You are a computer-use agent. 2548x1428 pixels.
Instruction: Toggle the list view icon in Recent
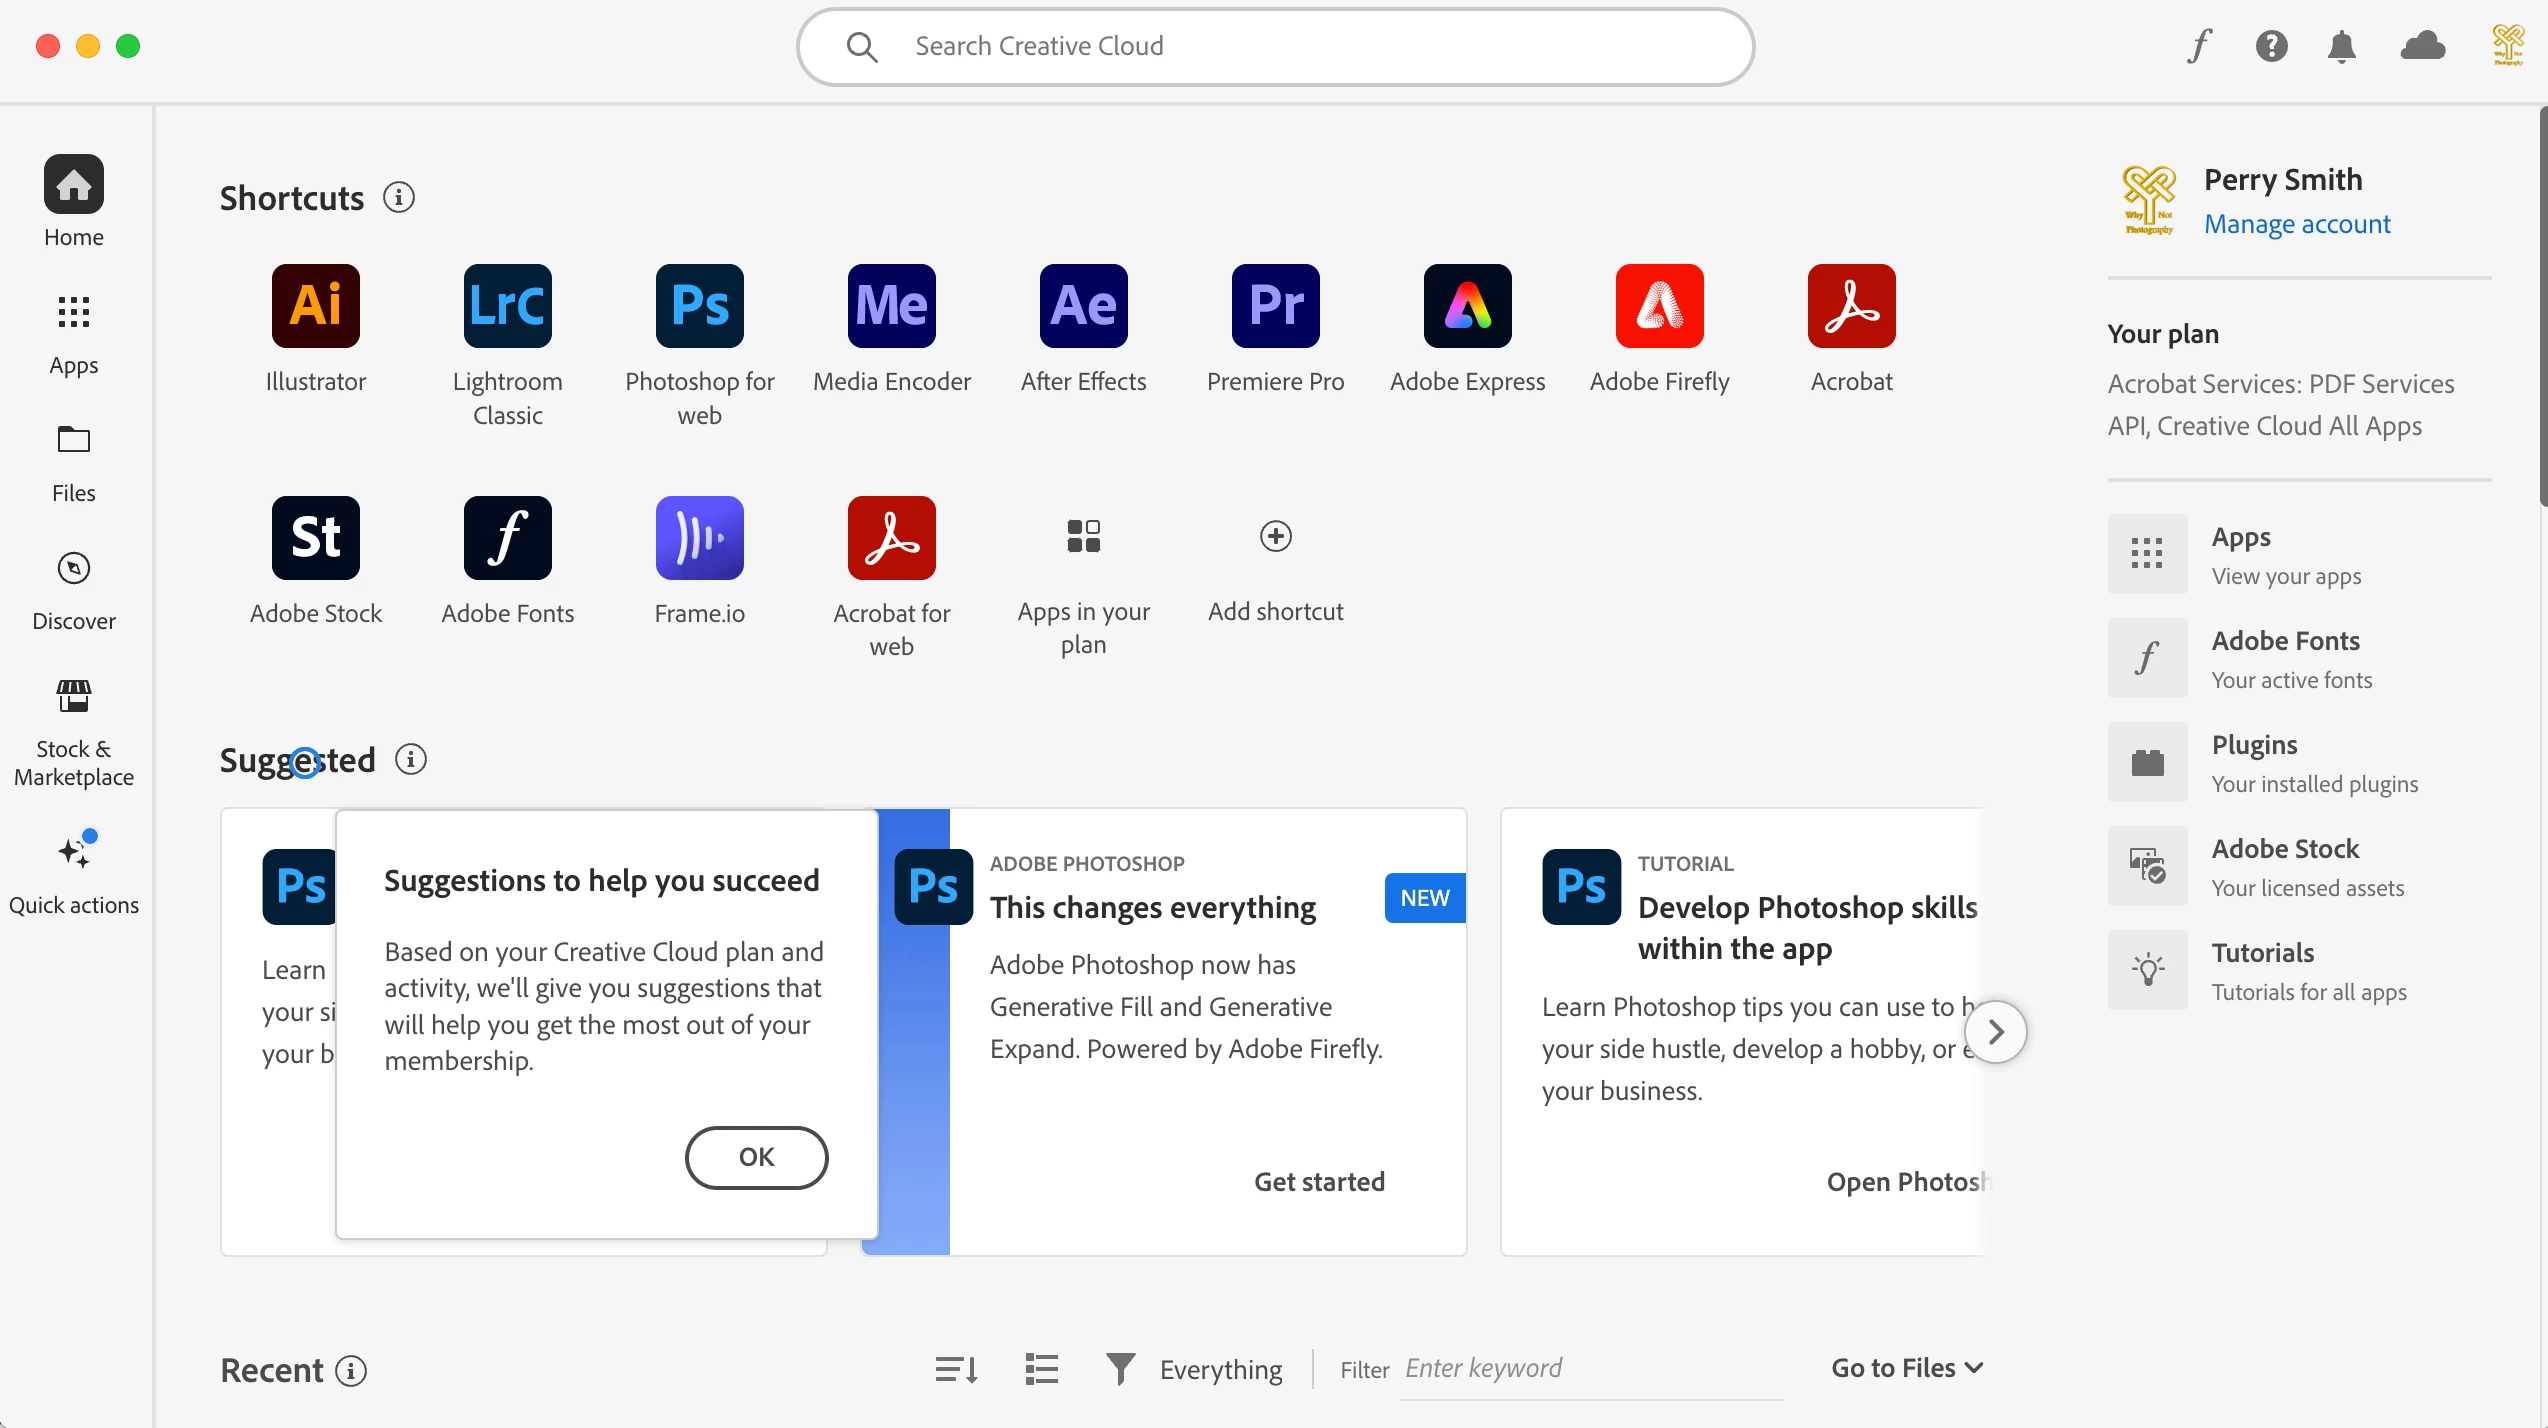pos(1041,1369)
